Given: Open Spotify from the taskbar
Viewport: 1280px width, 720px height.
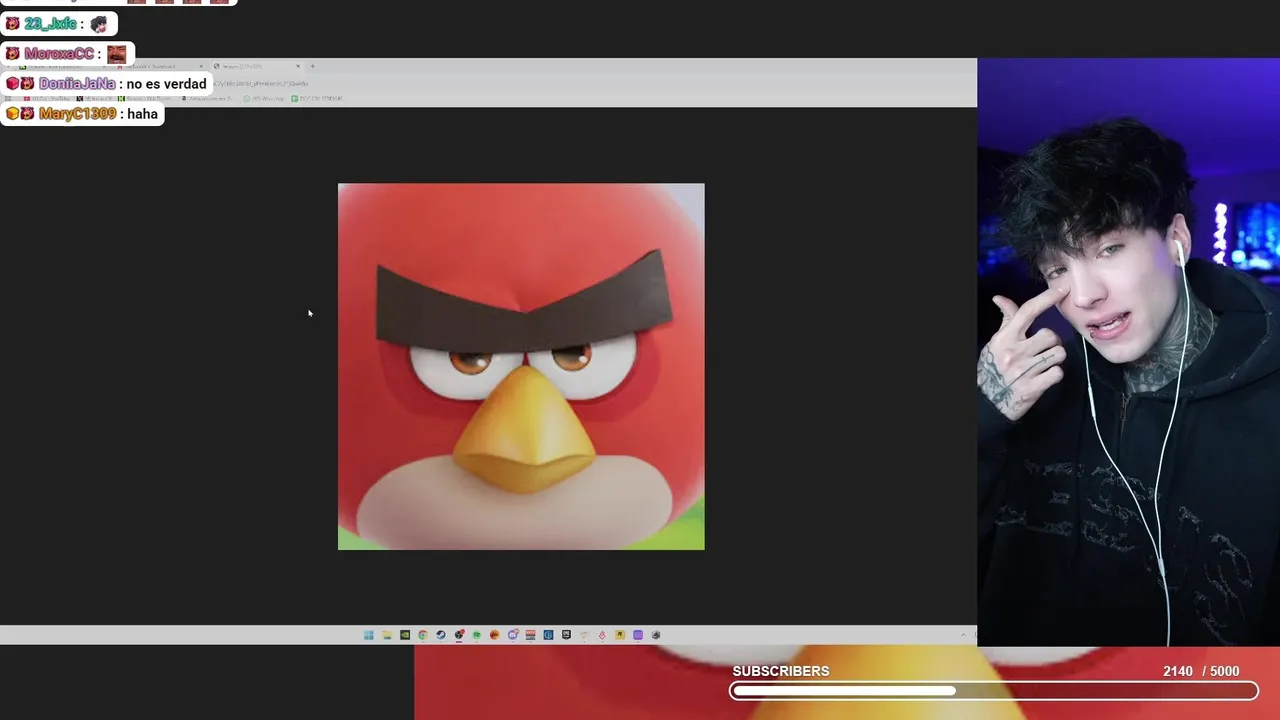Looking at the screenshot, I should 477,635.
